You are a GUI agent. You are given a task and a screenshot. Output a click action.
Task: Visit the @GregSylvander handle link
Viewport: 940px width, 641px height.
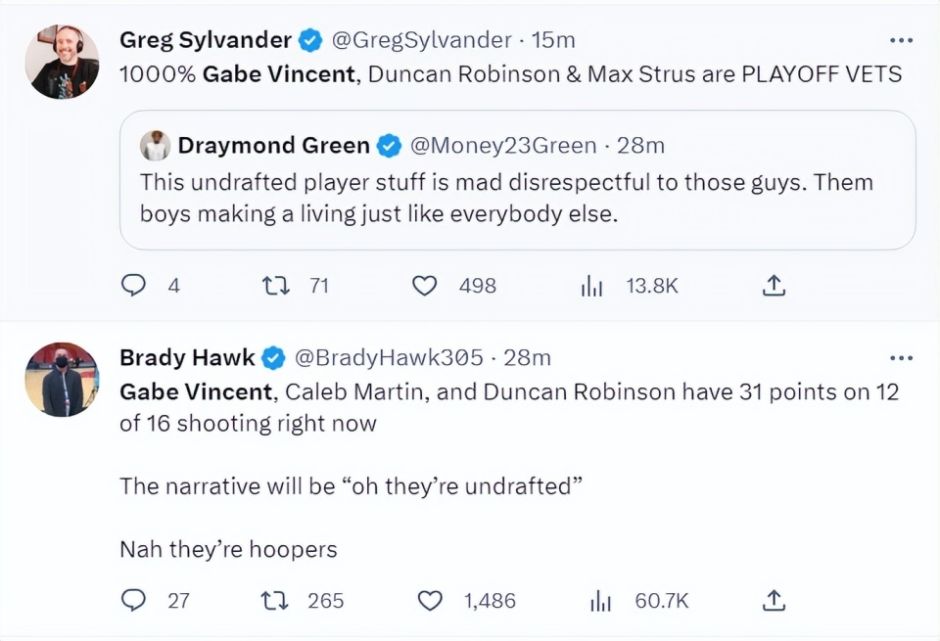420,41
